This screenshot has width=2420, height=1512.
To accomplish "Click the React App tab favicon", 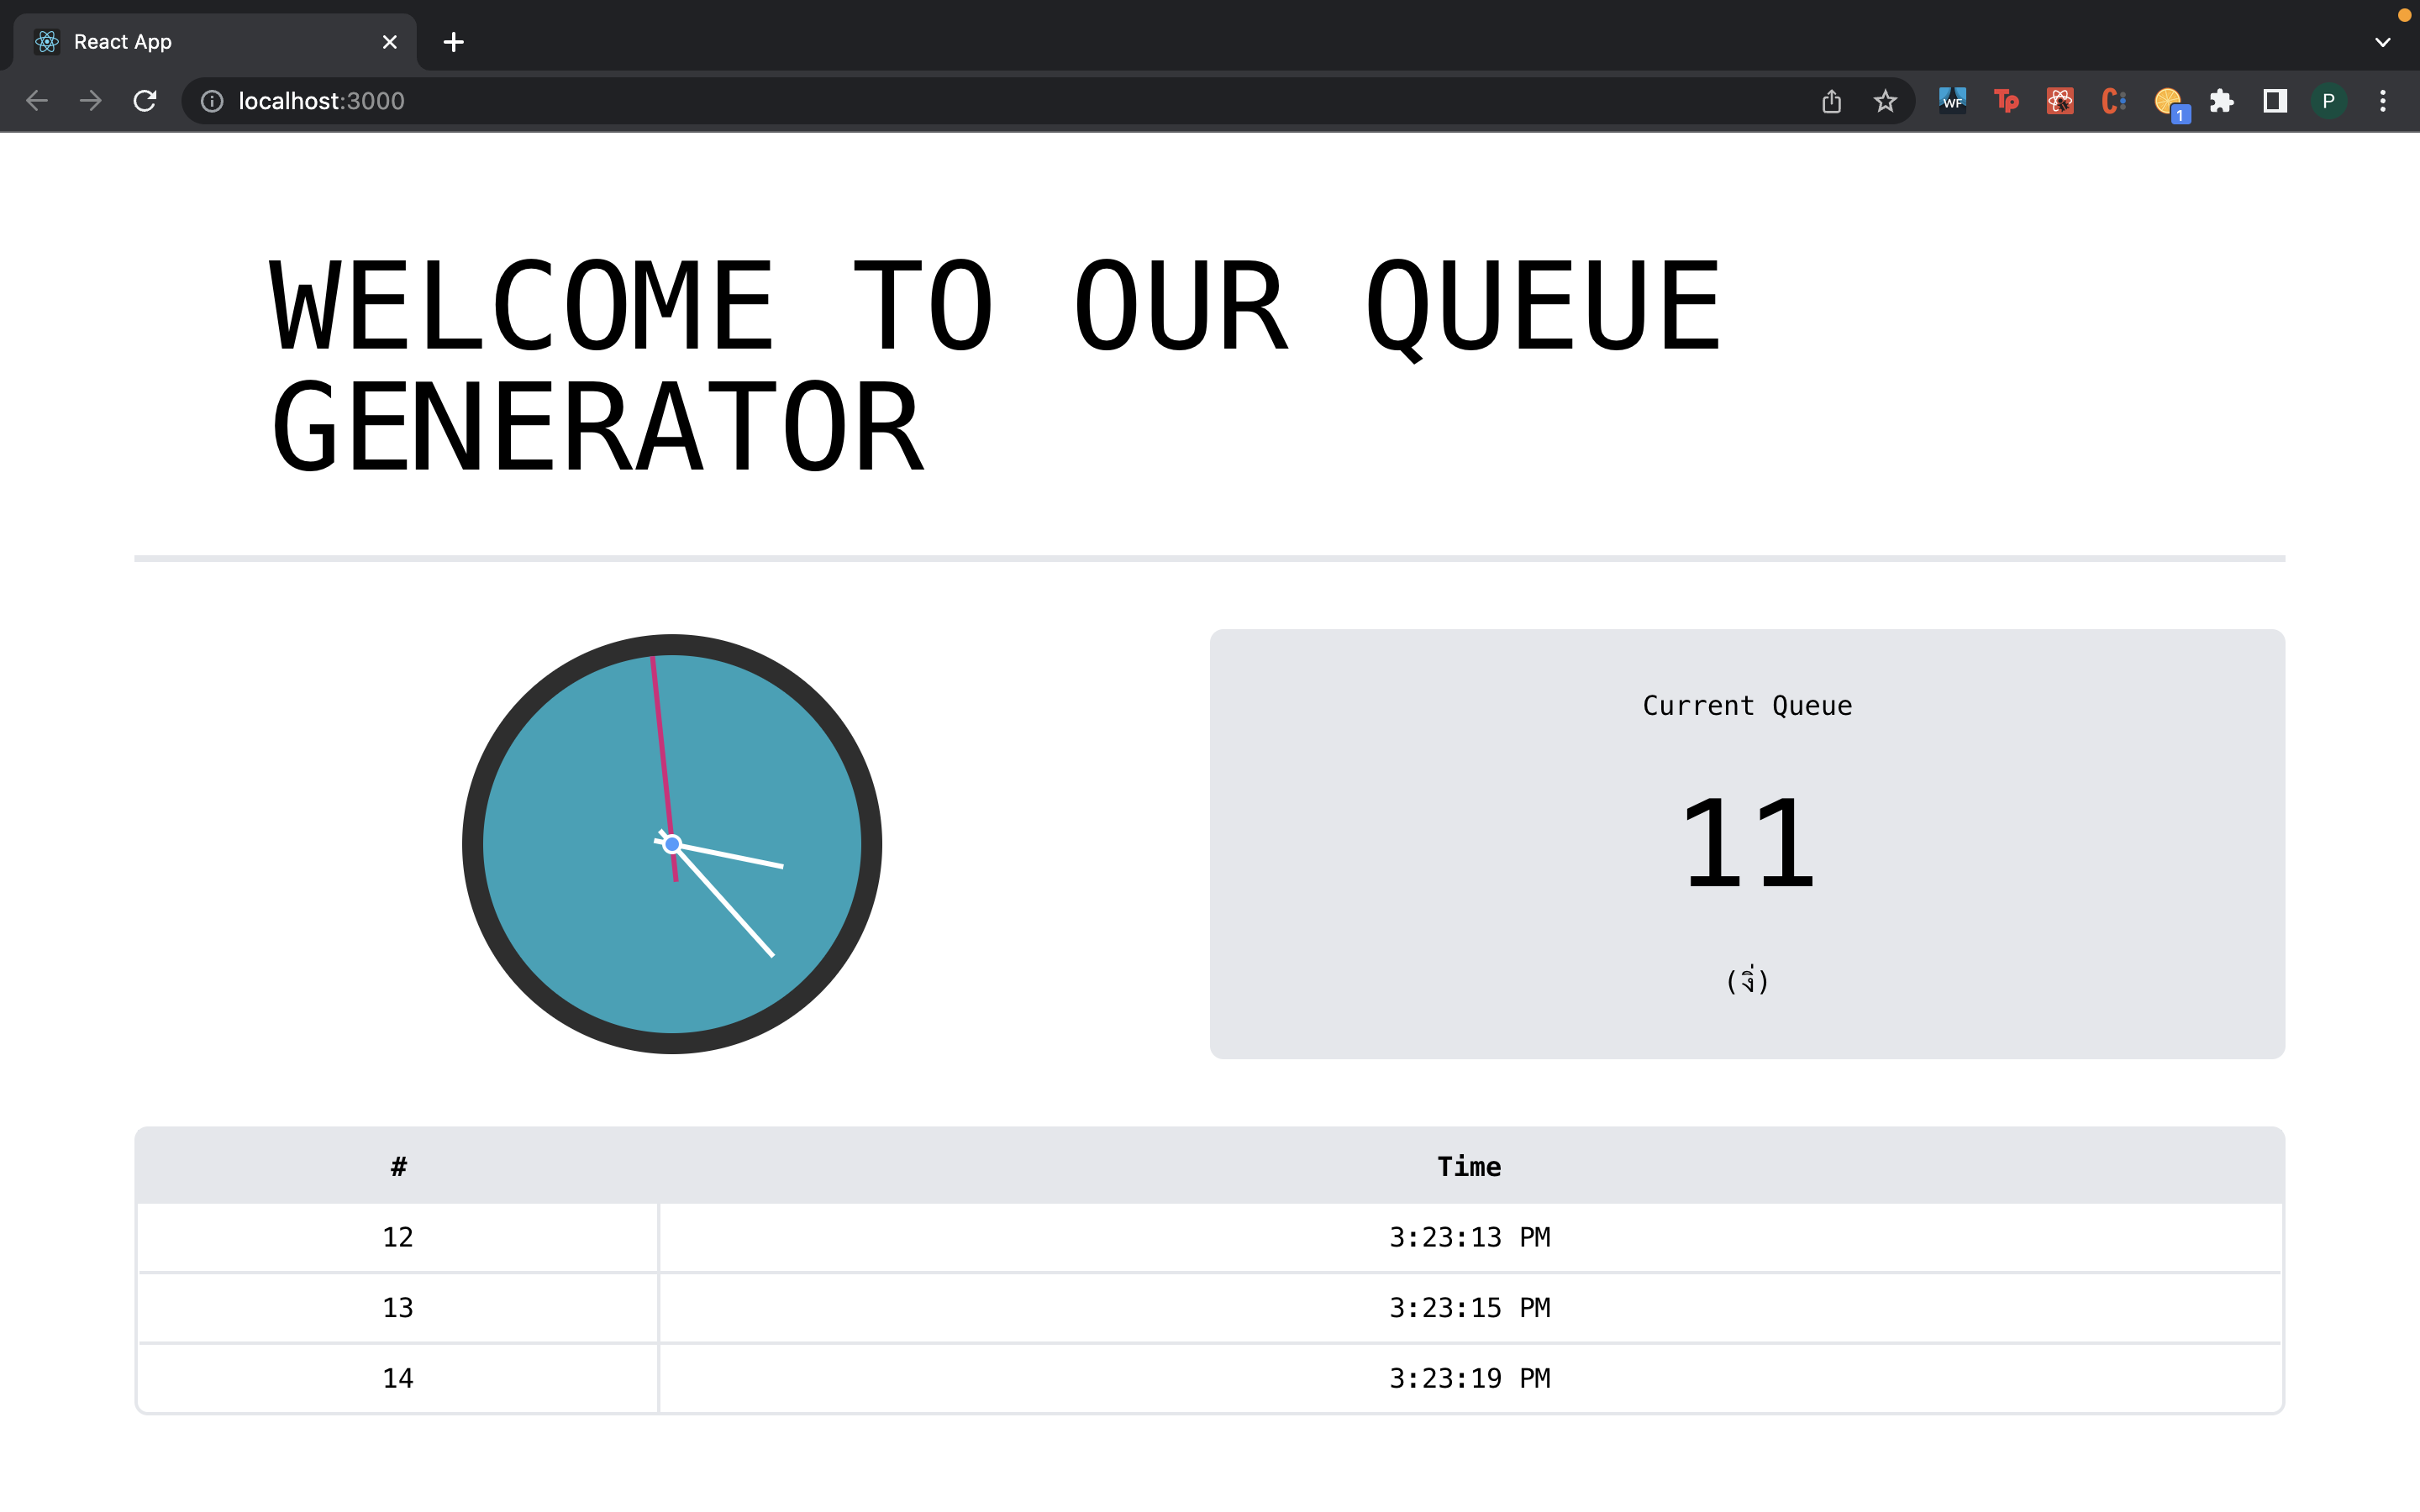I will click(x=45, y=41).
